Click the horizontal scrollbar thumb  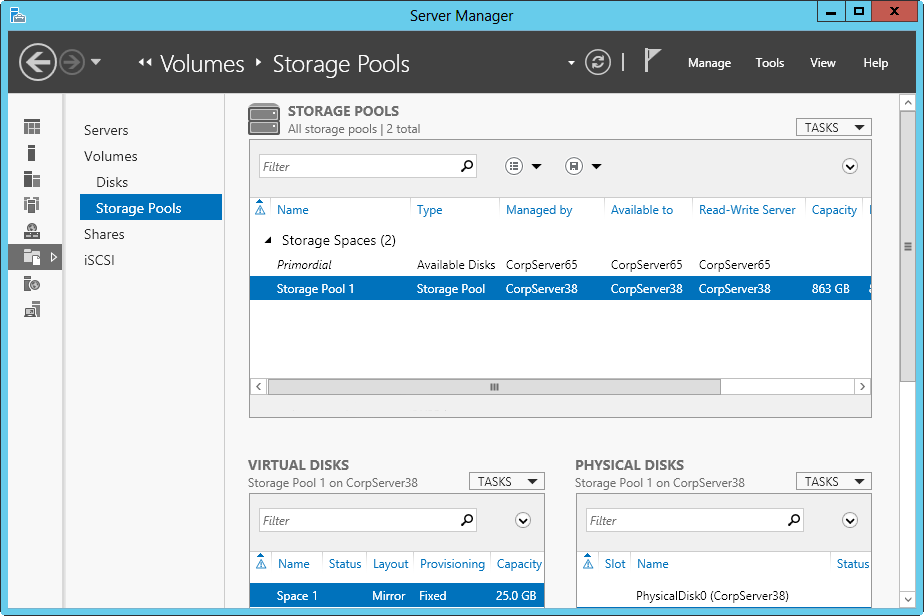[494, 387]
